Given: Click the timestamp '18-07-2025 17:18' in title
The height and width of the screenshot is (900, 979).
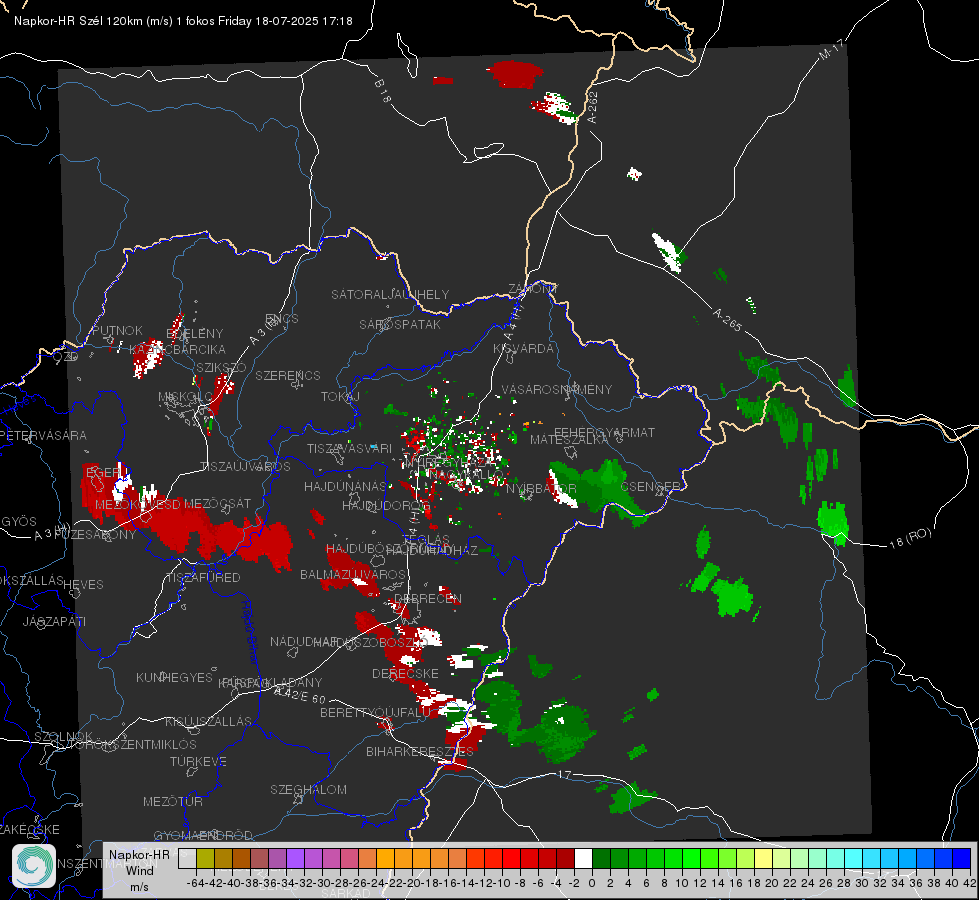Looking at the screenshot, I should click(x=304, y=21).
